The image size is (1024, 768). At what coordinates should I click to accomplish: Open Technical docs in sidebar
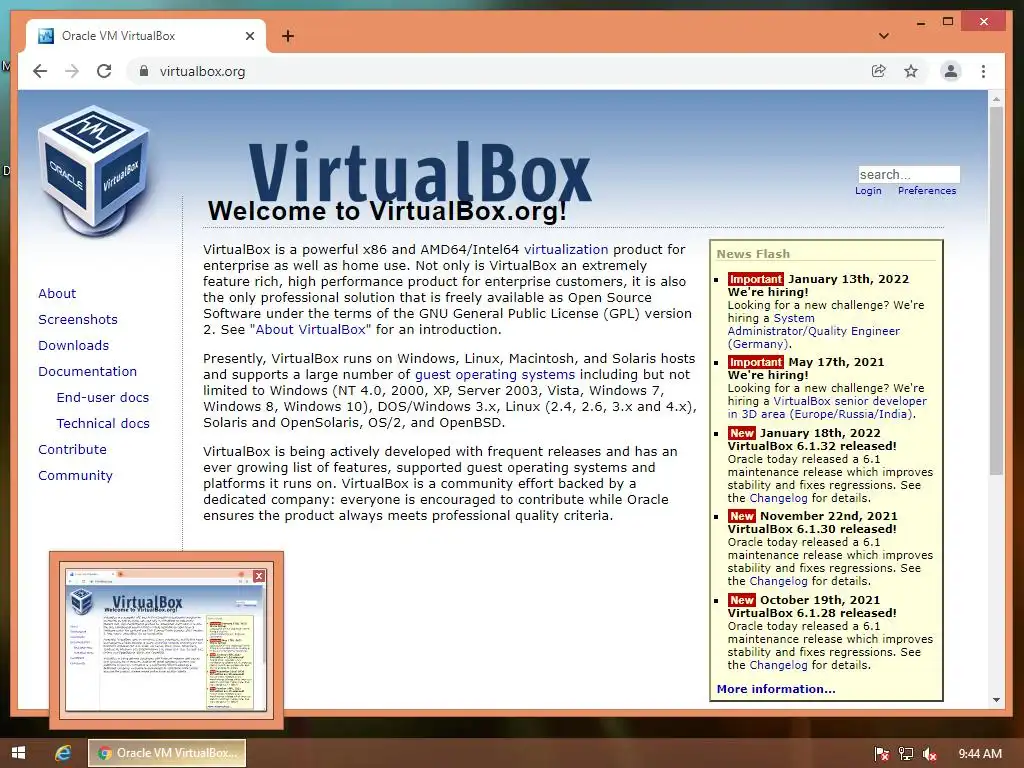tap(103, 423)
